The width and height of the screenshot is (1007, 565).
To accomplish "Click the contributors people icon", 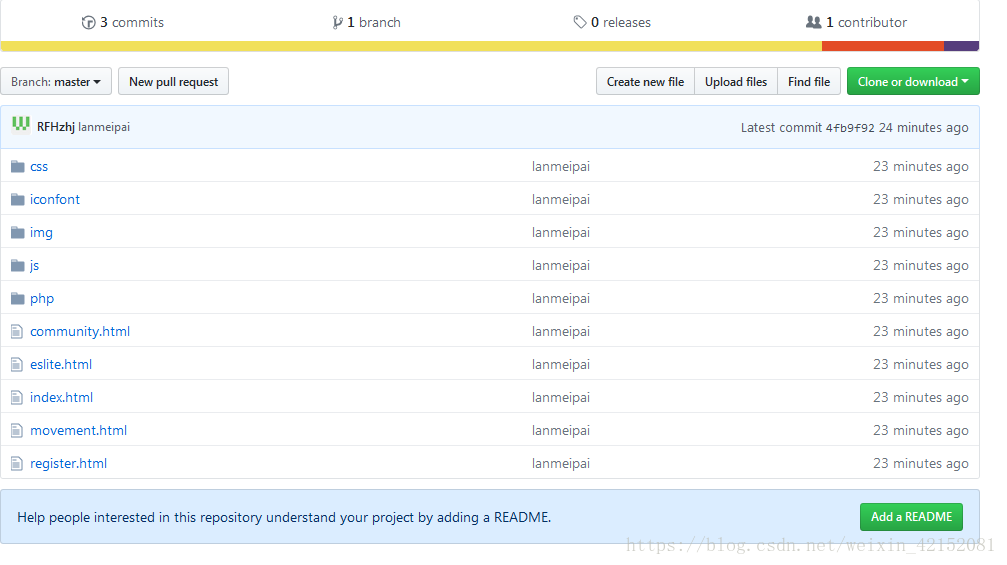I will pyautogui.click(x=813, y=22).
